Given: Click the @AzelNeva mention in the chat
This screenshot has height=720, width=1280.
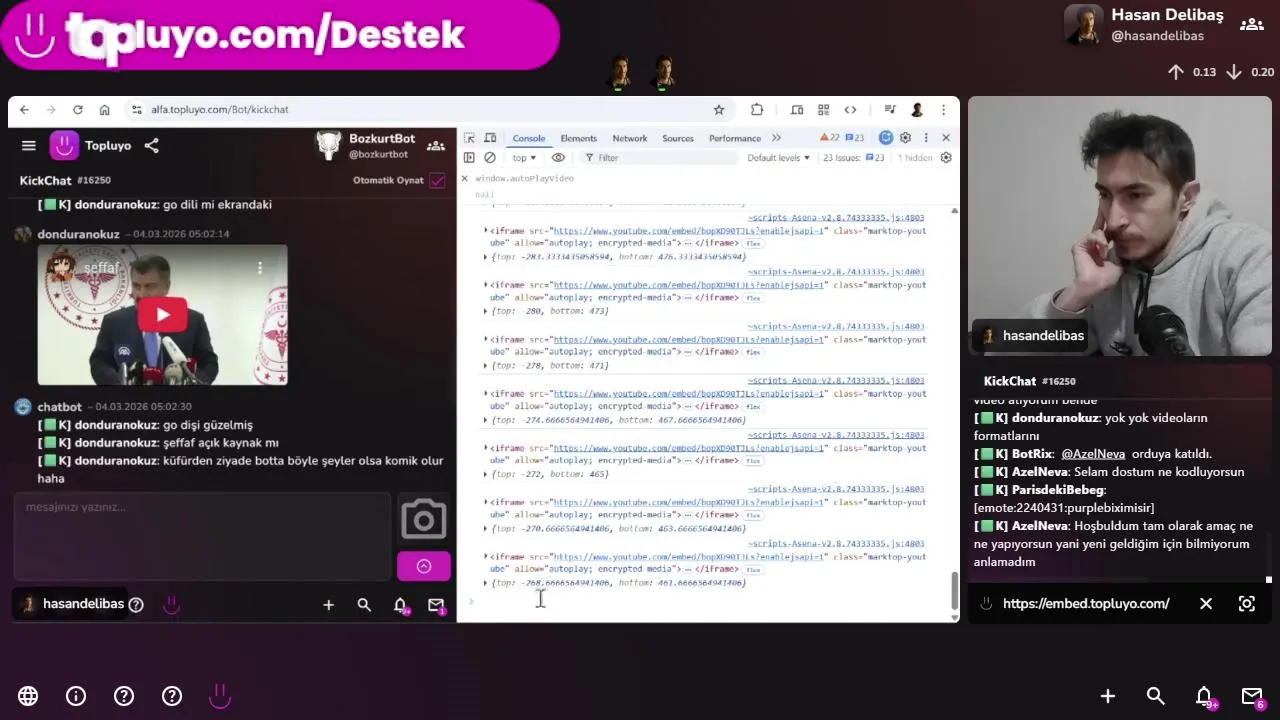Looking at the screenshot, I should click(x=1093, y=454).
